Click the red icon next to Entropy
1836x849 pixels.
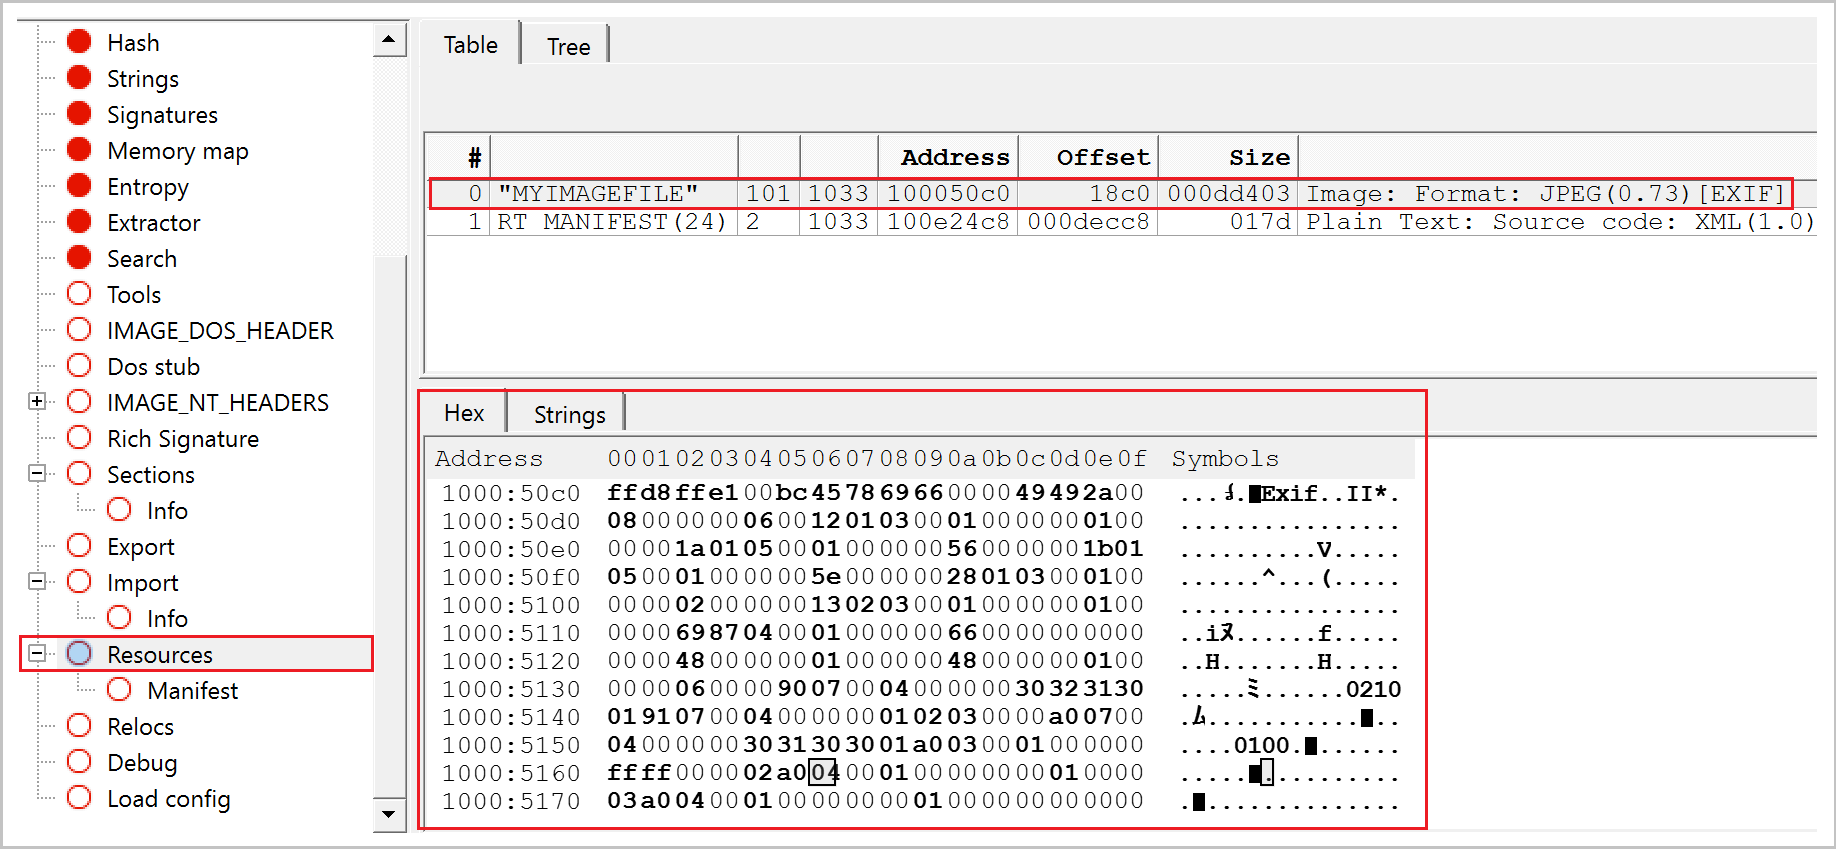pos(79,186)
